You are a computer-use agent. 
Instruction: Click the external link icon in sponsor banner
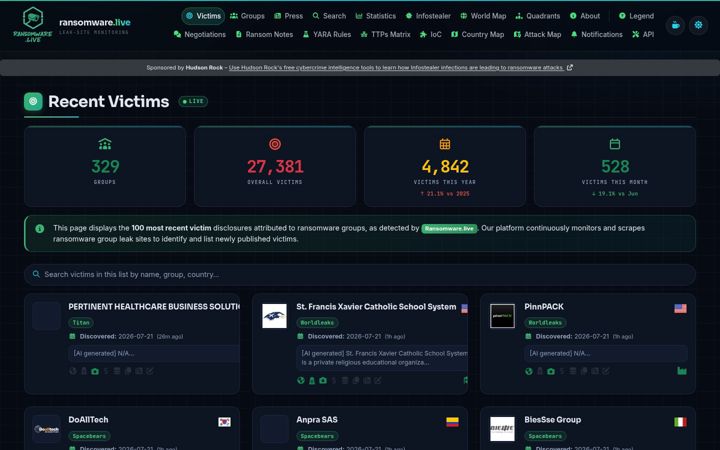coord(570,68)
